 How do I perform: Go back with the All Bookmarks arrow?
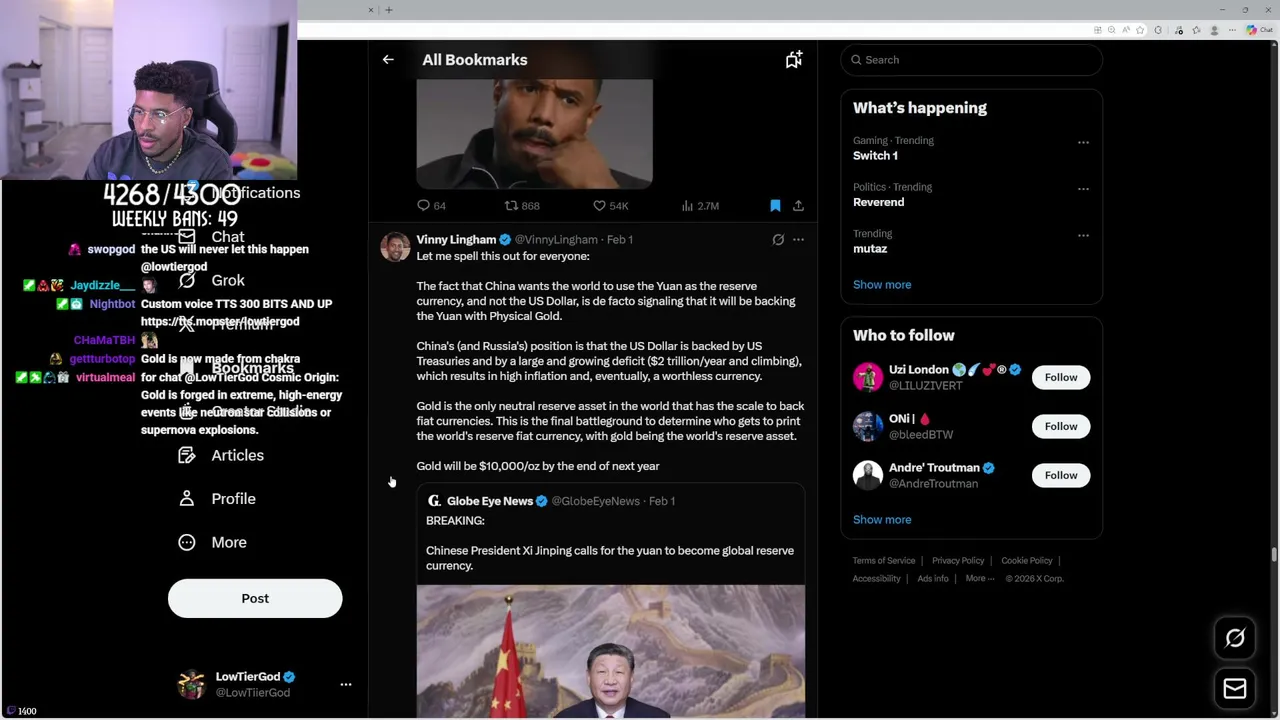[x=388, y=60]
